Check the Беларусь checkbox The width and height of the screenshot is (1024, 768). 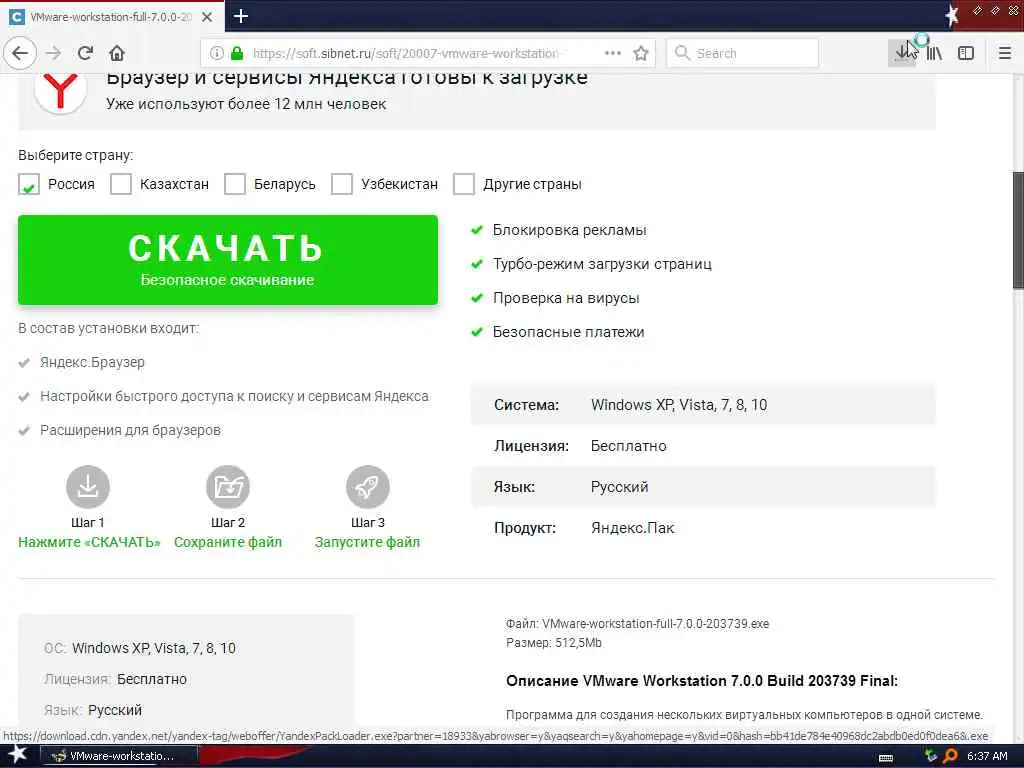[234, 184]
